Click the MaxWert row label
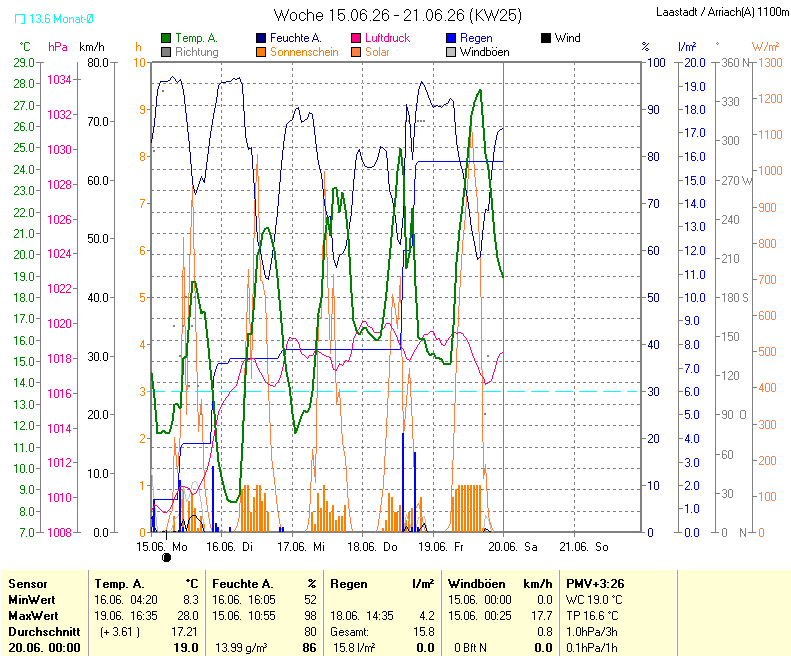The width and height of the screenshot is (791, 656). click(x=33, y=616)
